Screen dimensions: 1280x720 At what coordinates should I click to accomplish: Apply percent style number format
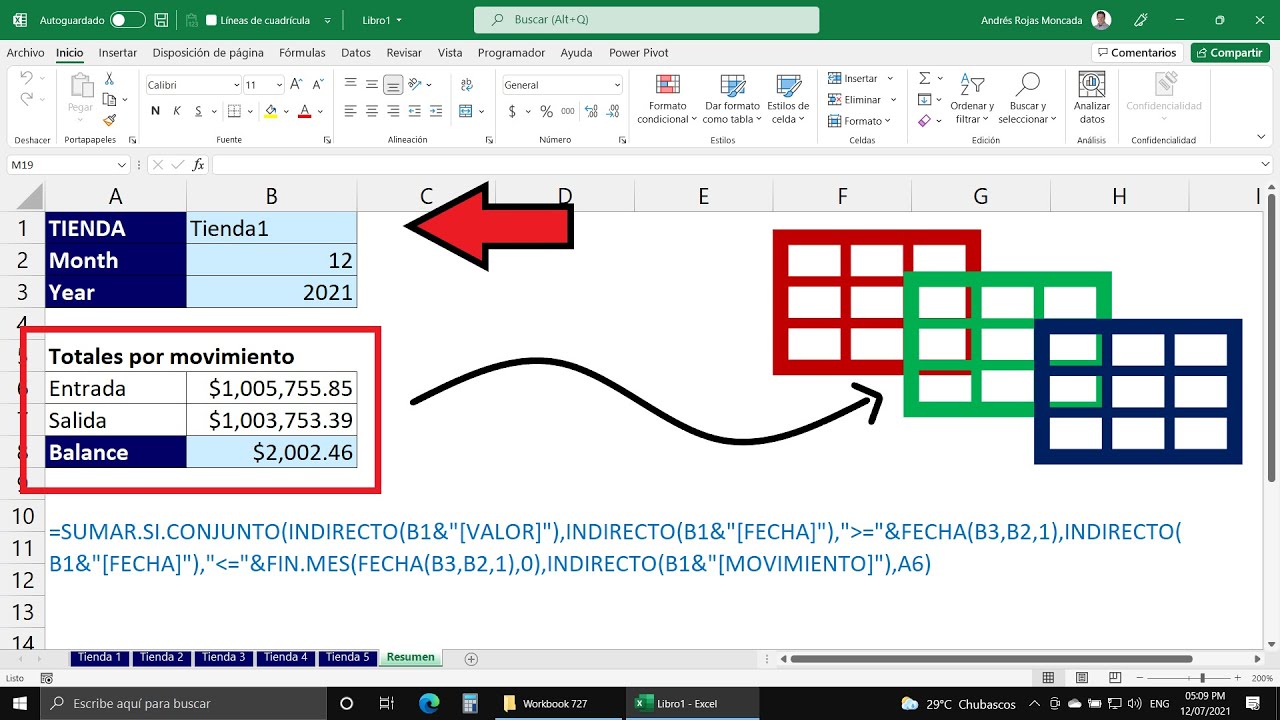(x=546, y=111)
